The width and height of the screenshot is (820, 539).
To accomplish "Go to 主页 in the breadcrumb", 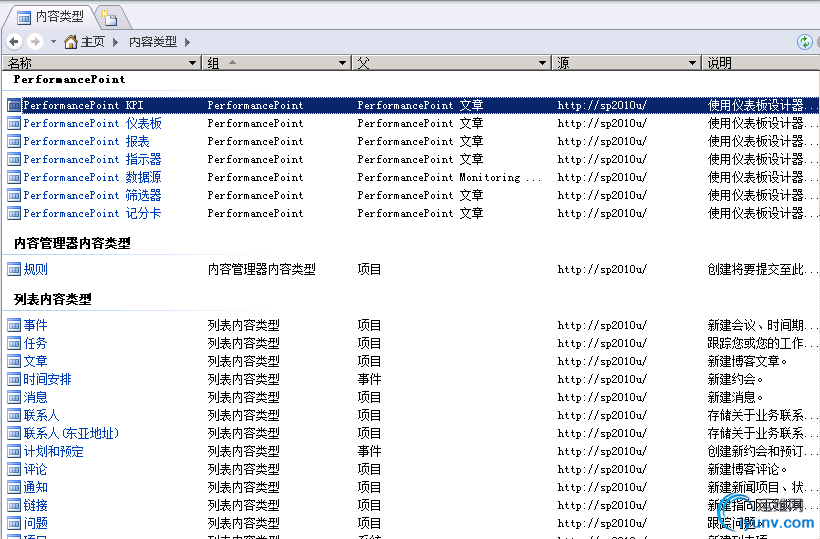I will 93,42.
